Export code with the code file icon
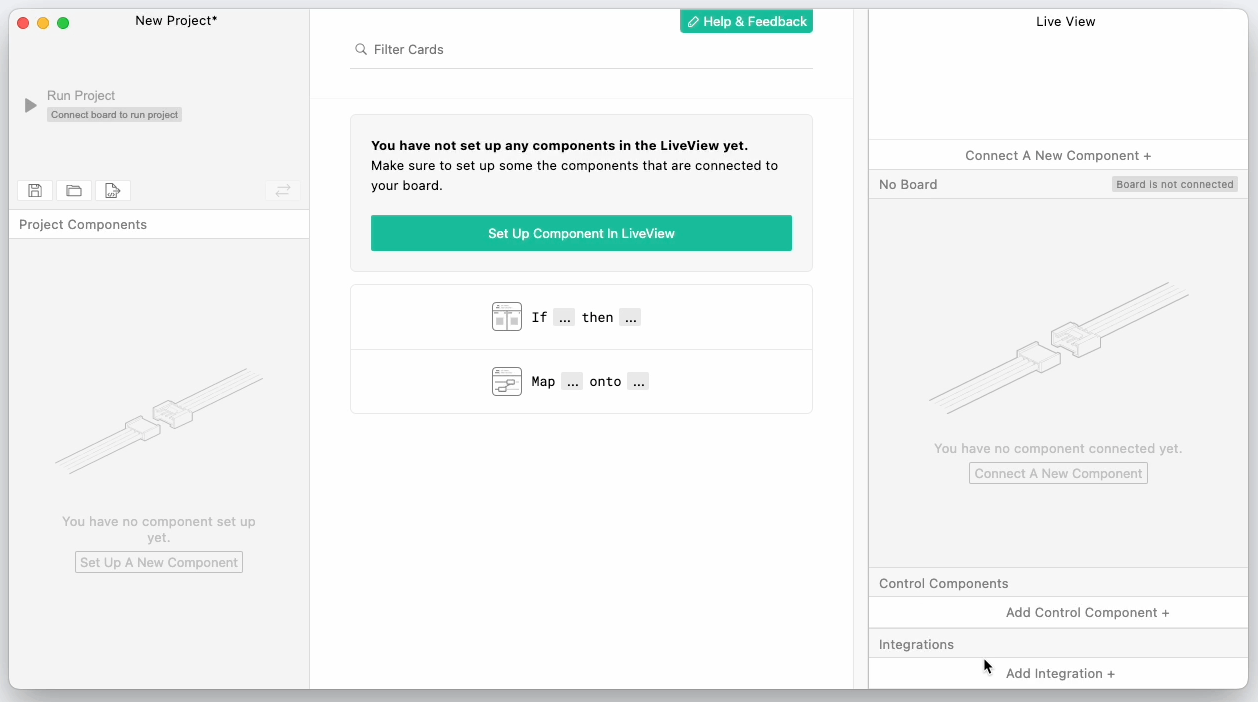Viewport: 1258px width, 702px height. pos(113,190)
